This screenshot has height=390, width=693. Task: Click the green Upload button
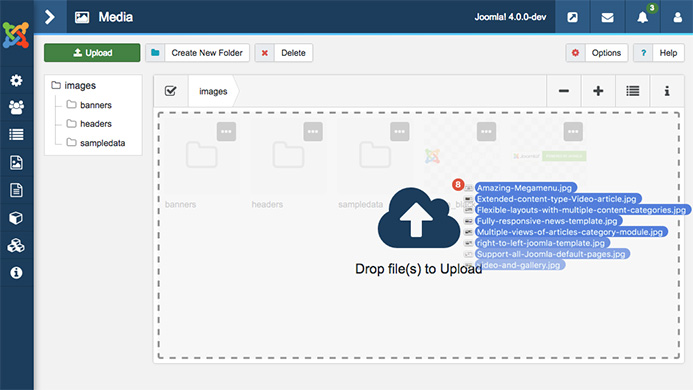tap(92, 53)
